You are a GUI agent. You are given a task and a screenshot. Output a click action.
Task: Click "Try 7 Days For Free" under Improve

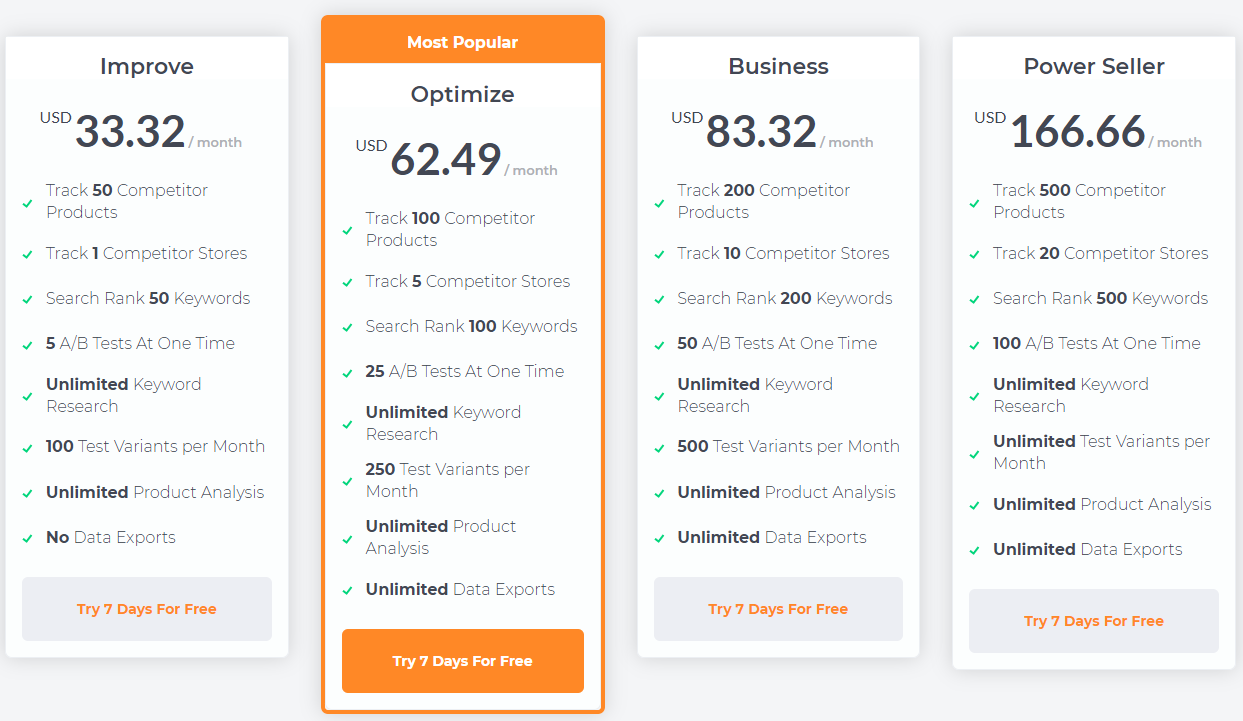coord(146,609)
